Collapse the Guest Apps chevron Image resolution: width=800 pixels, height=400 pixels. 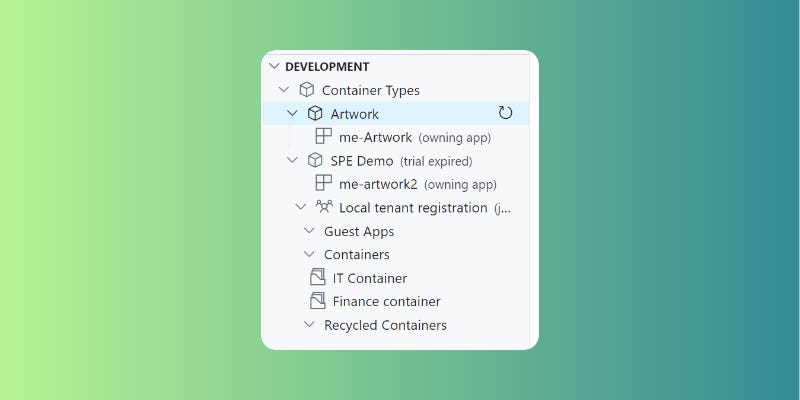309,231
